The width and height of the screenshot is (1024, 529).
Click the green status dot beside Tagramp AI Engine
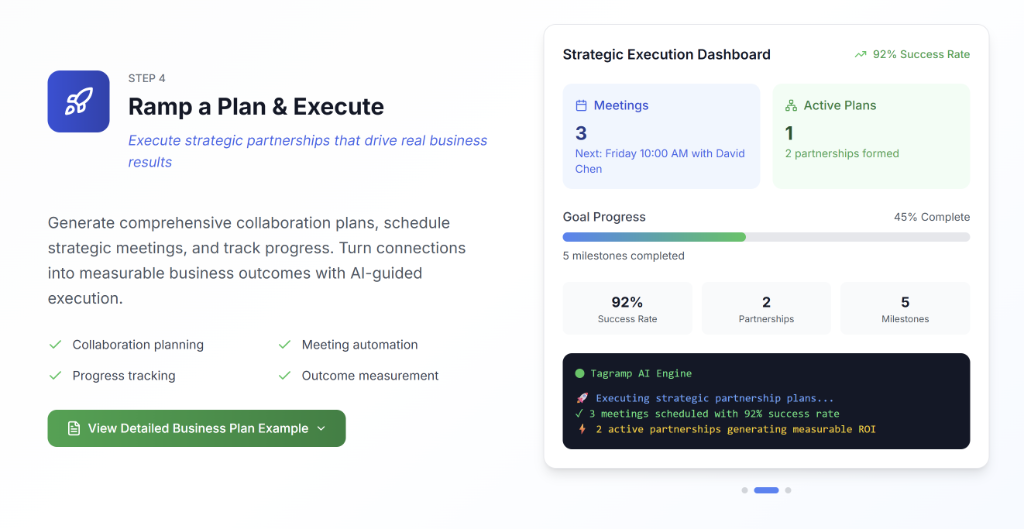coord(579,374)
